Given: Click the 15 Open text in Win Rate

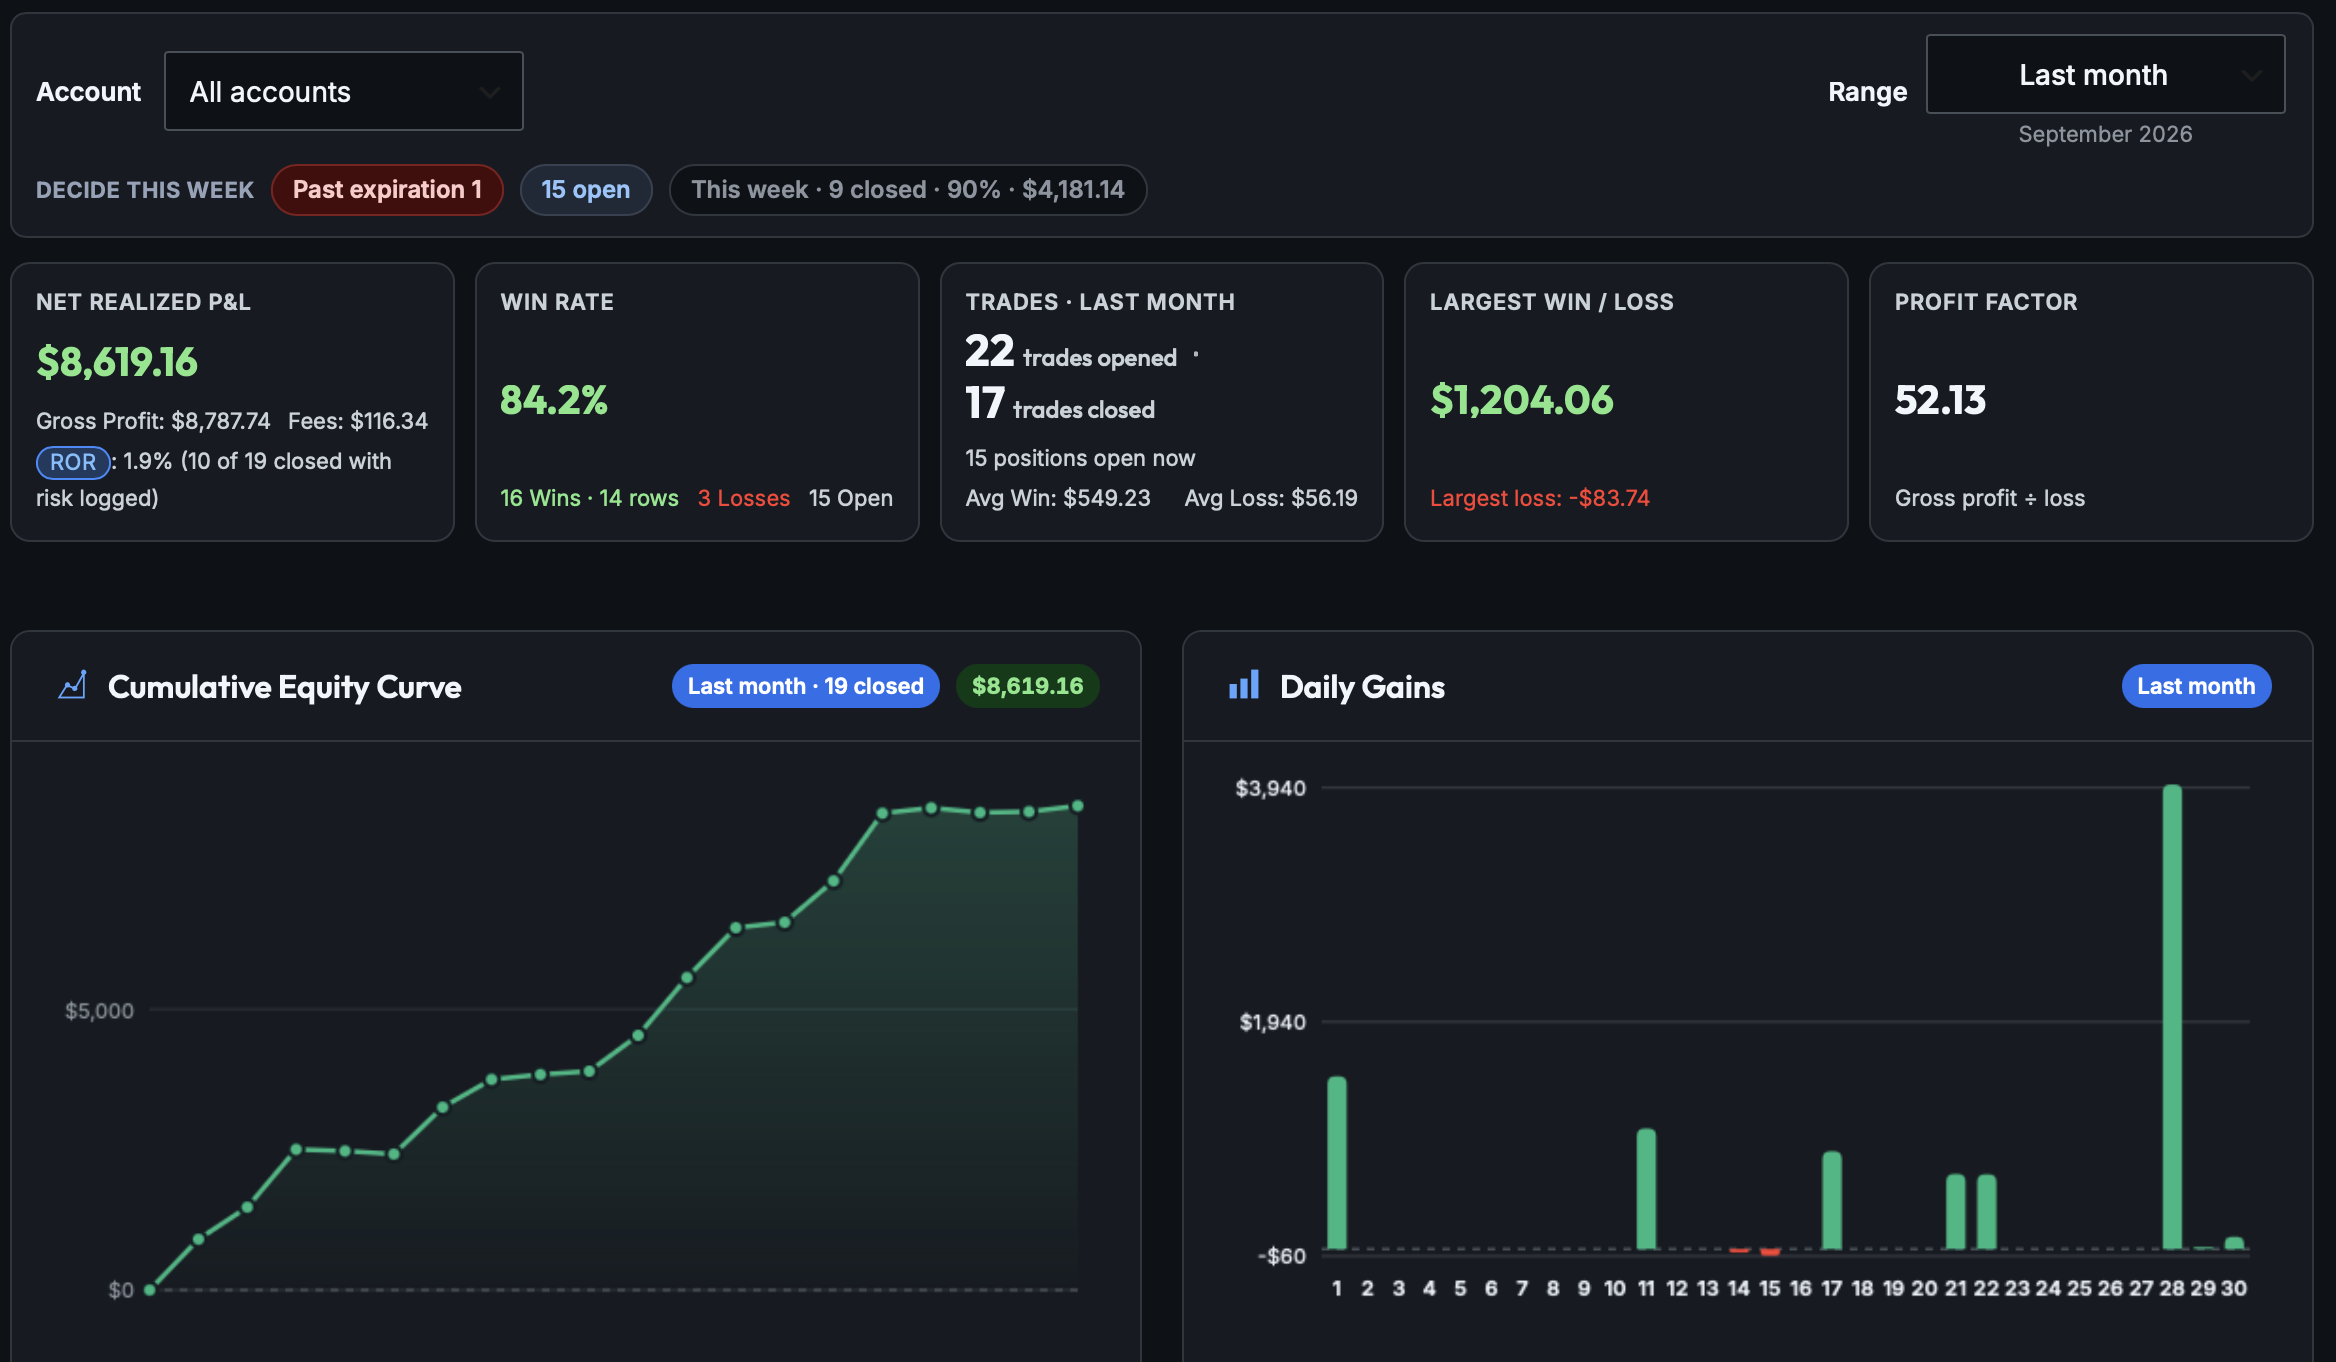Looking at the screenshot, I should coord(851,498).
